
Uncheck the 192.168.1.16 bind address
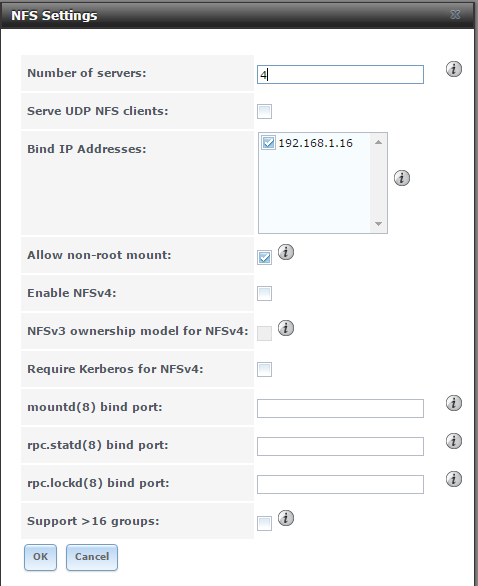click(x=268, y=143)
